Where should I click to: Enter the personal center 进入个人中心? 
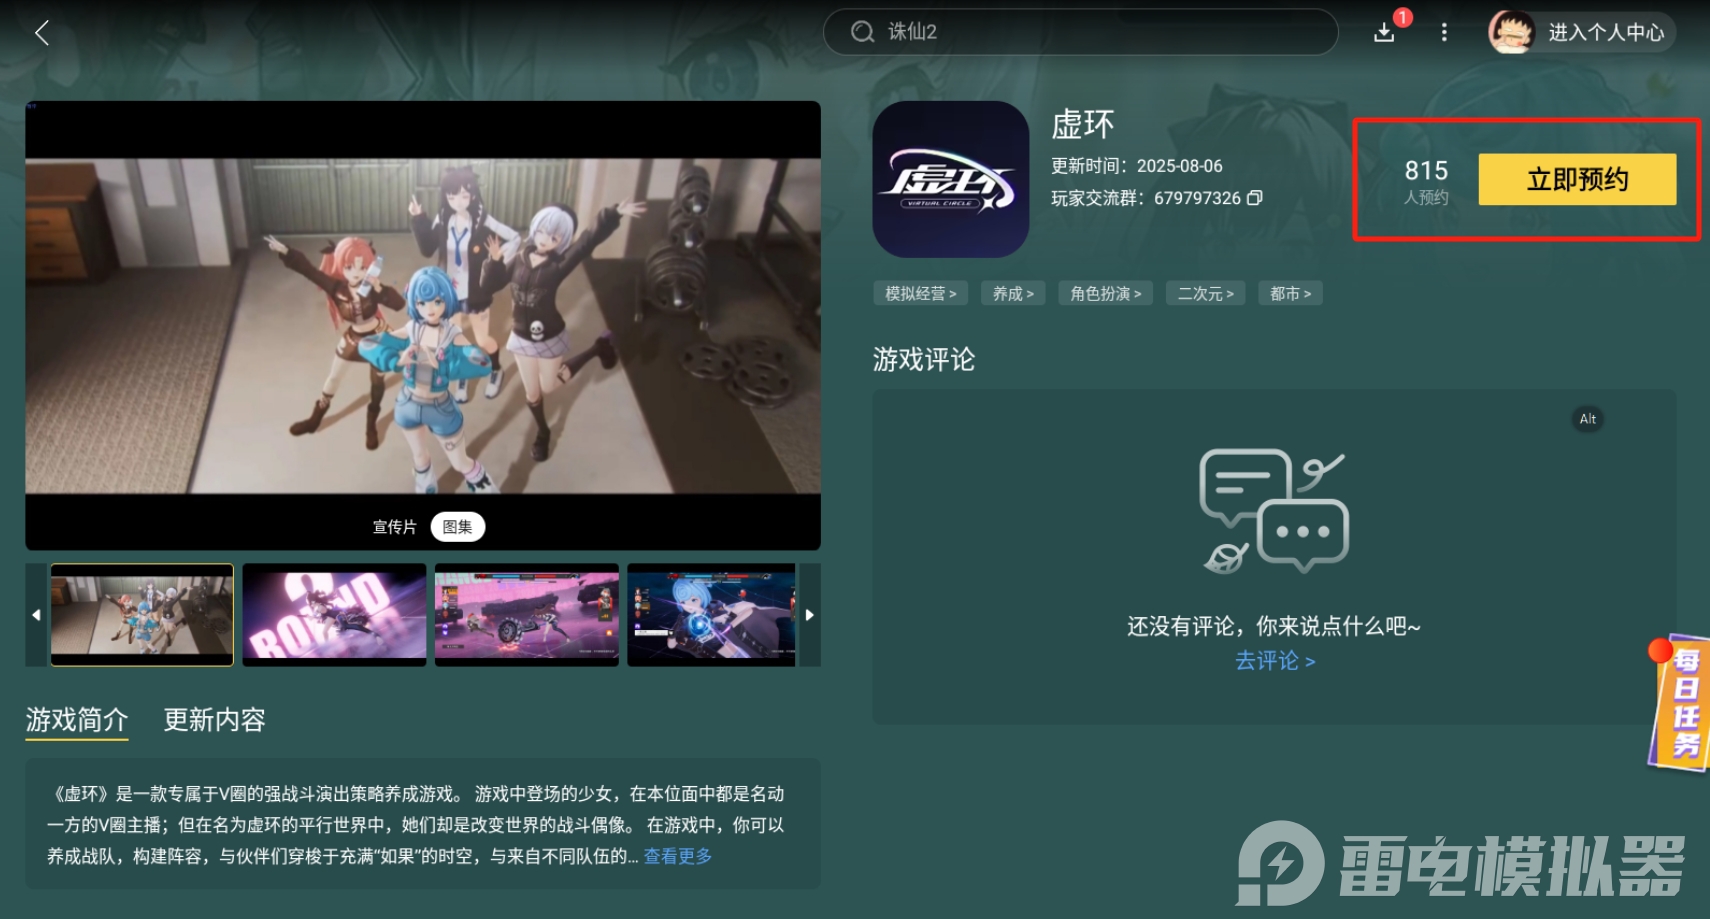pyautogui.click(x=1606, y=33)
